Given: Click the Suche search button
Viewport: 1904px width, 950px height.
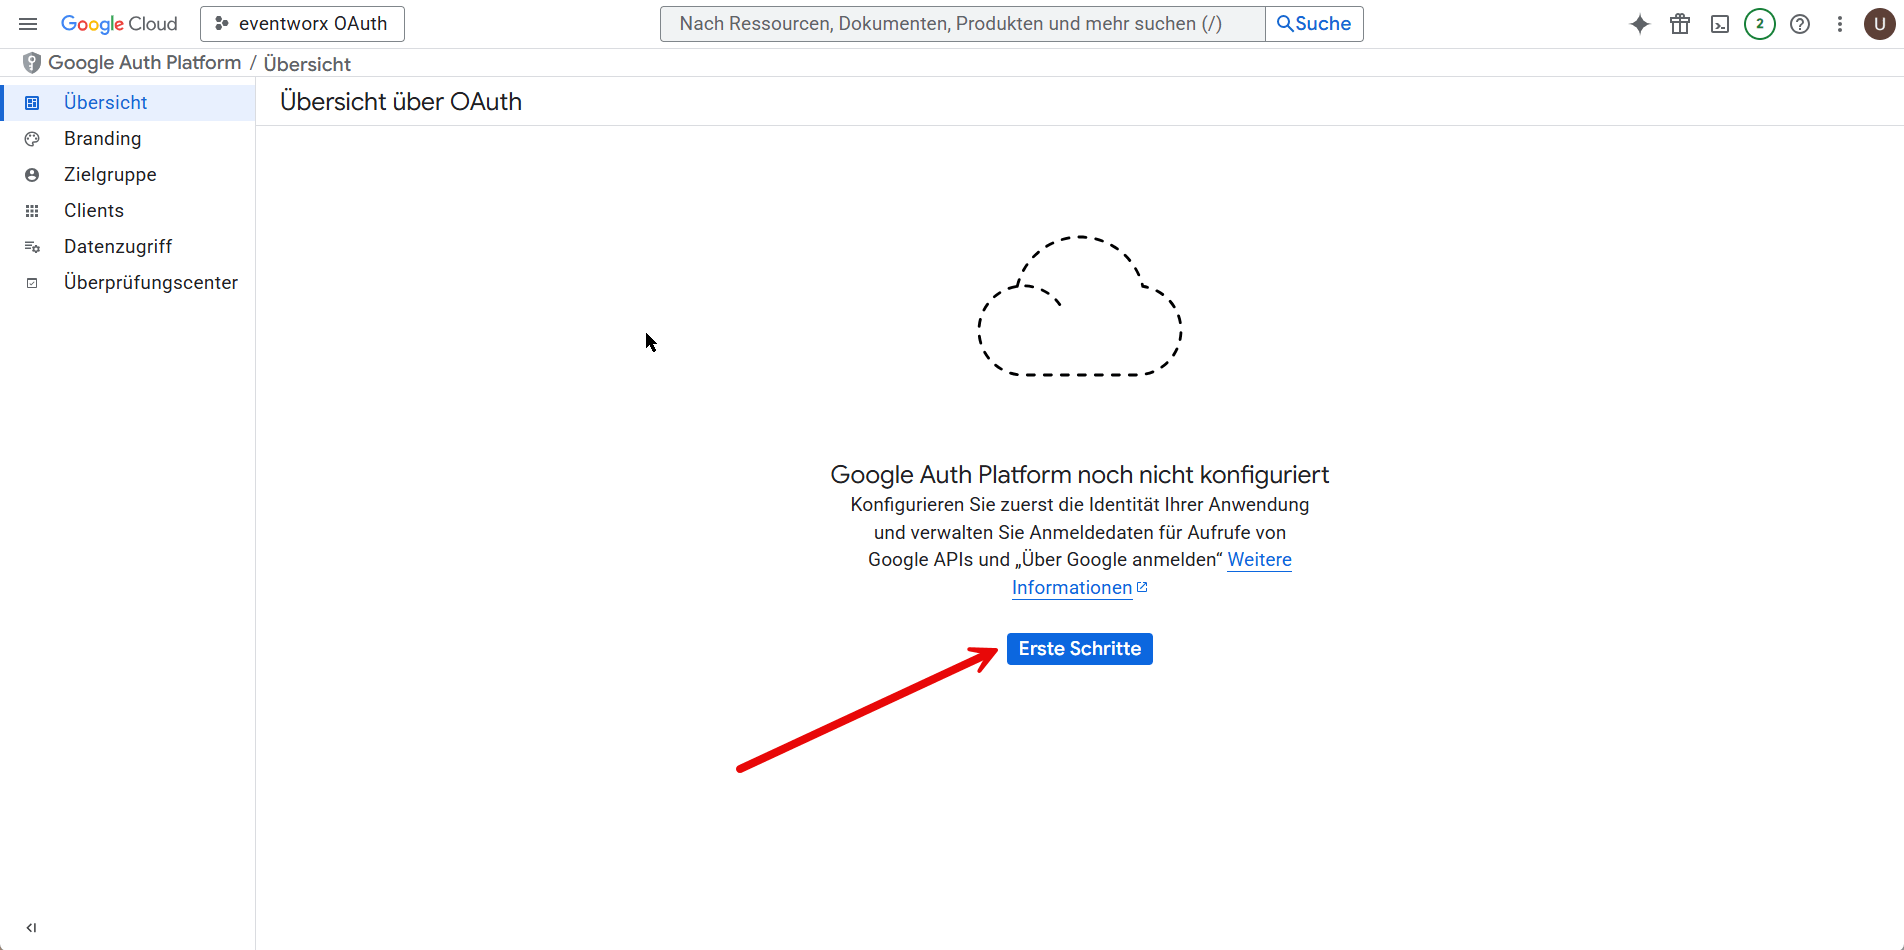Looking at the screenshot, I should tap(1314, 24).
